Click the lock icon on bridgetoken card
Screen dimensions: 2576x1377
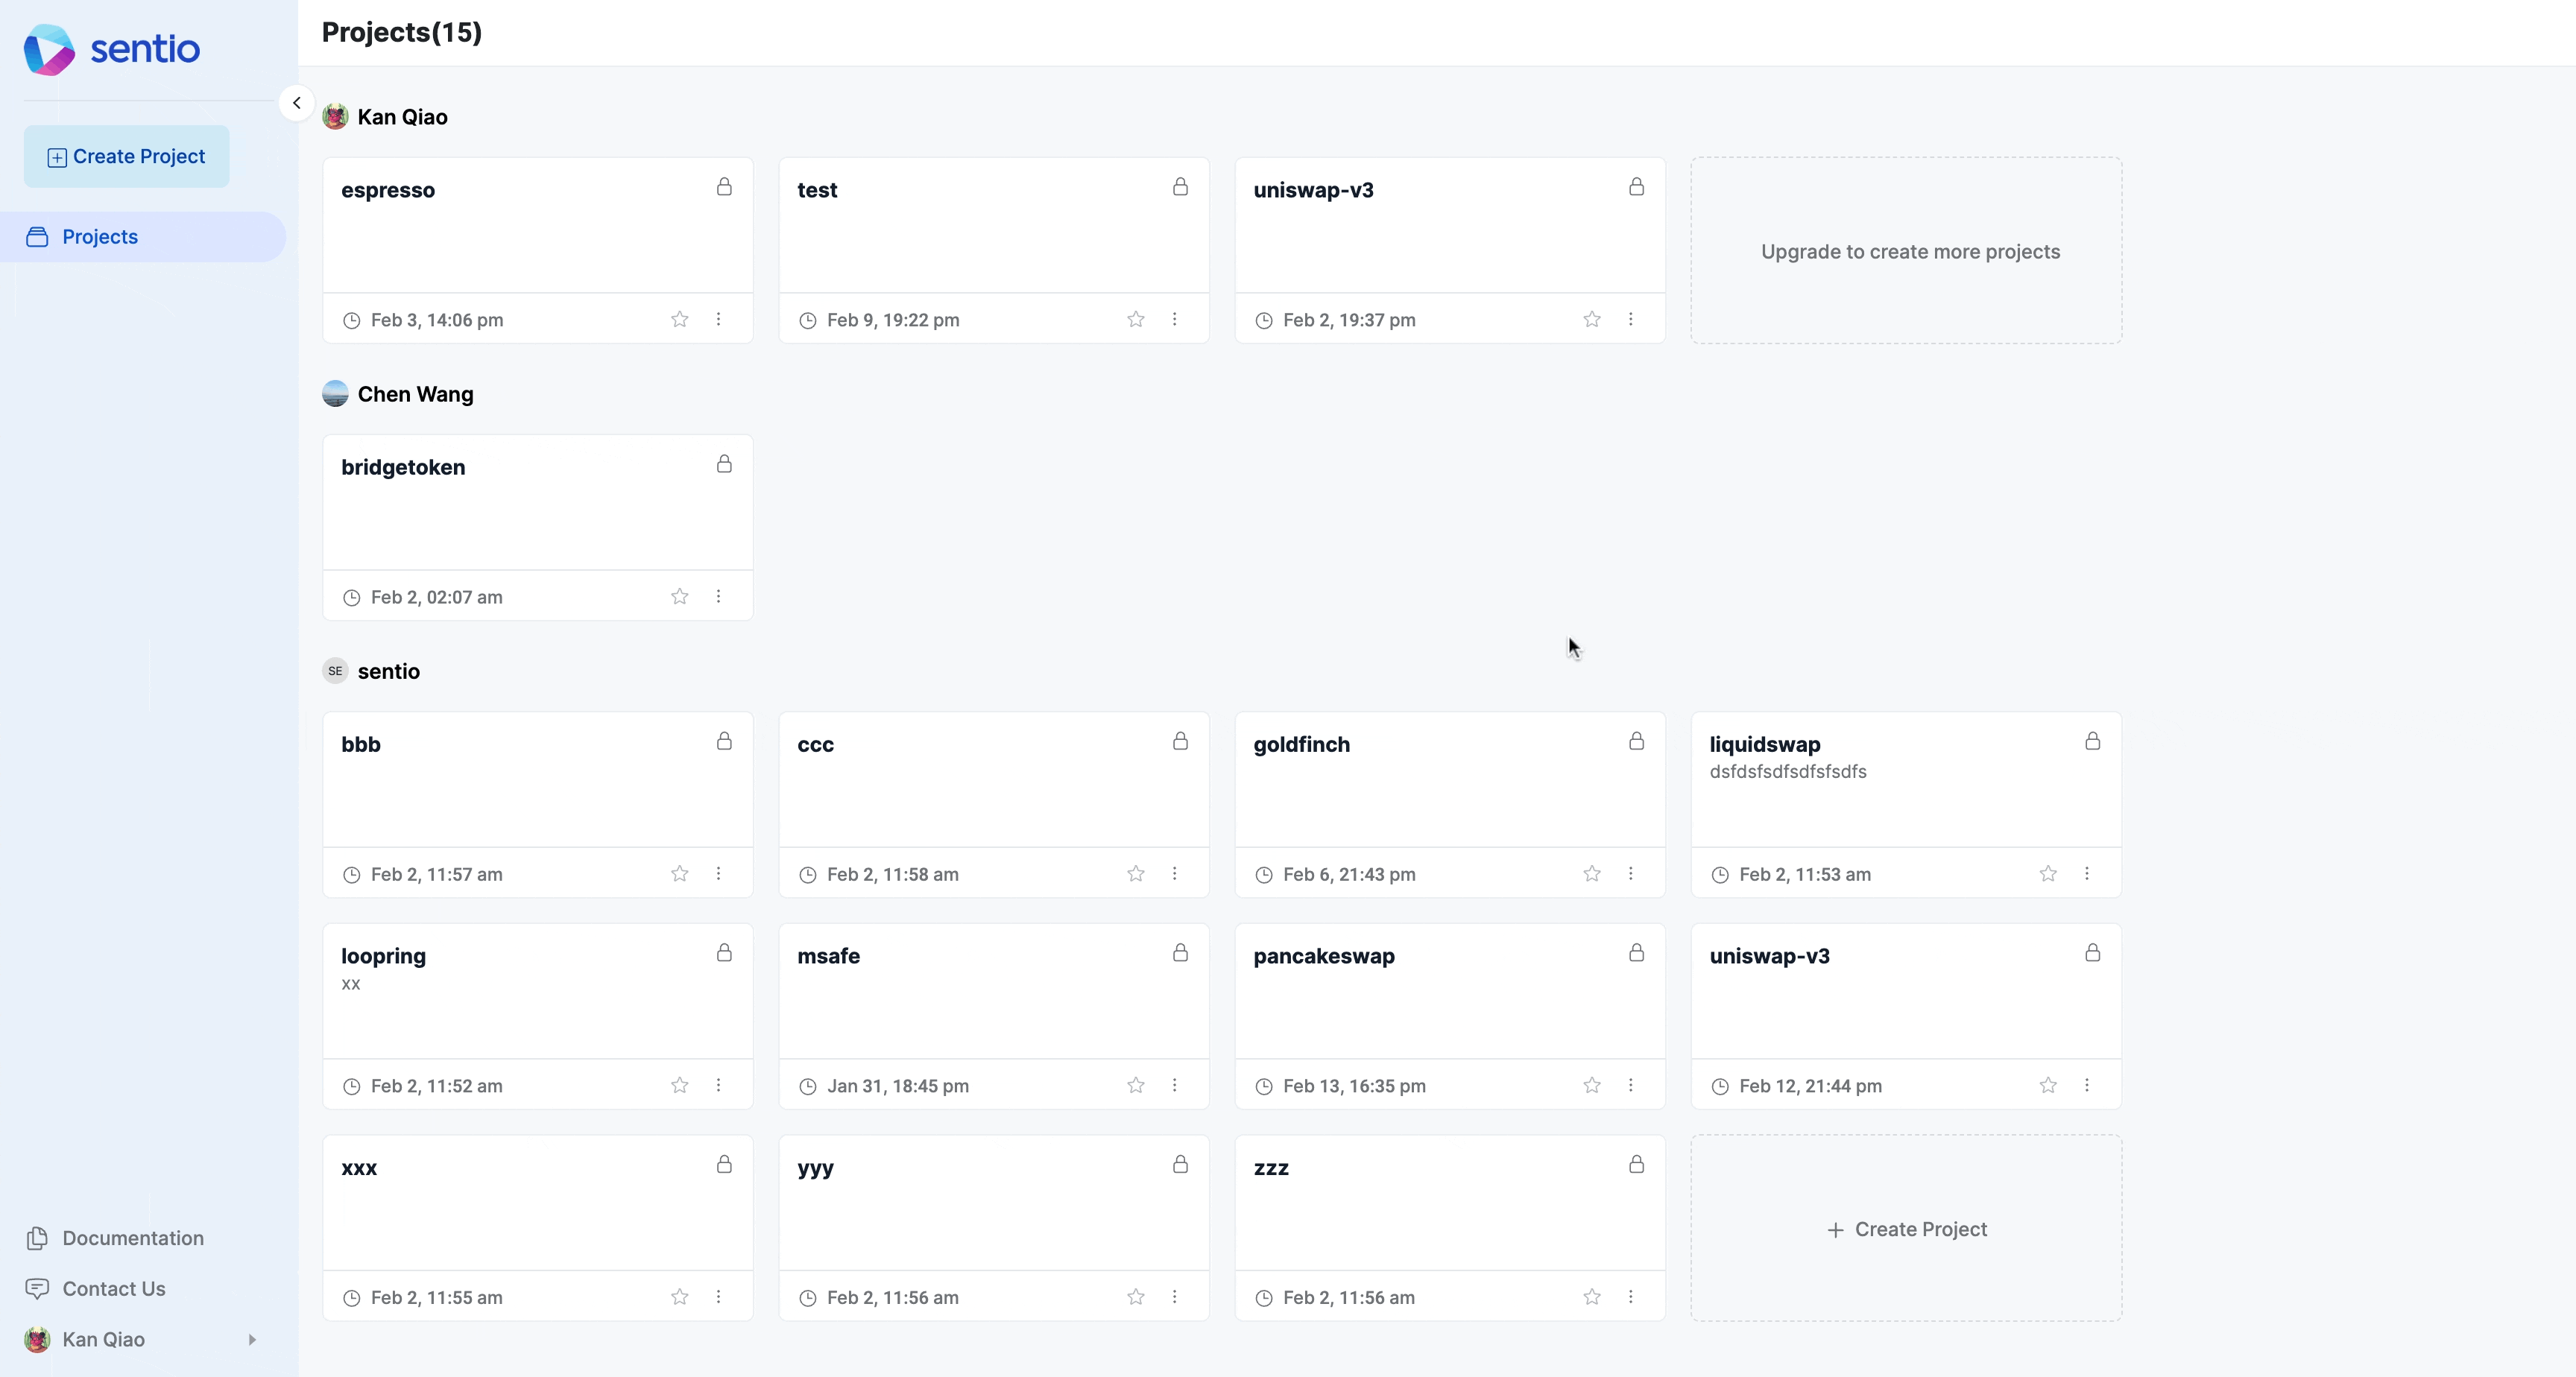click(724, 464)
